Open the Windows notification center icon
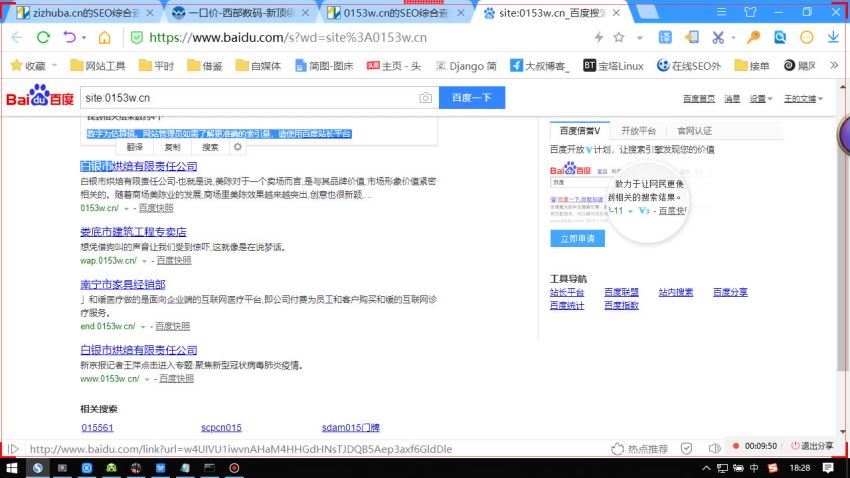 pos(828,468)
